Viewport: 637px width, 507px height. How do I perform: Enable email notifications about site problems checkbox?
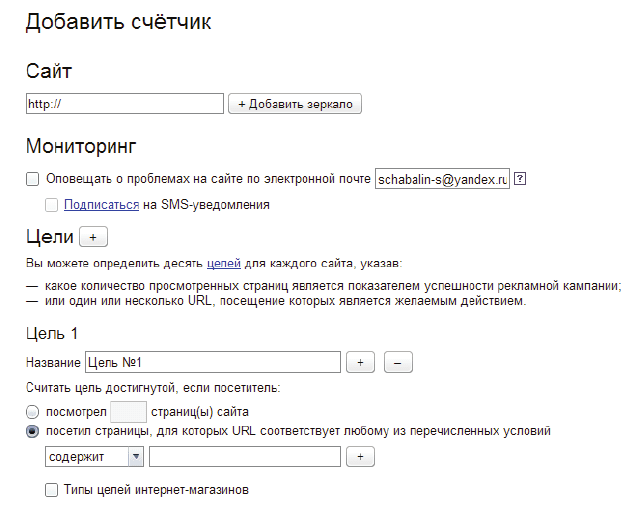pos(33,180)
